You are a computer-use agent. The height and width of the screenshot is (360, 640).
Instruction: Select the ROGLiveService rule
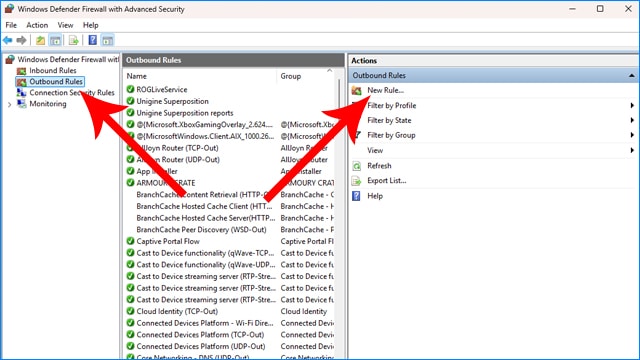click(162, 89)
